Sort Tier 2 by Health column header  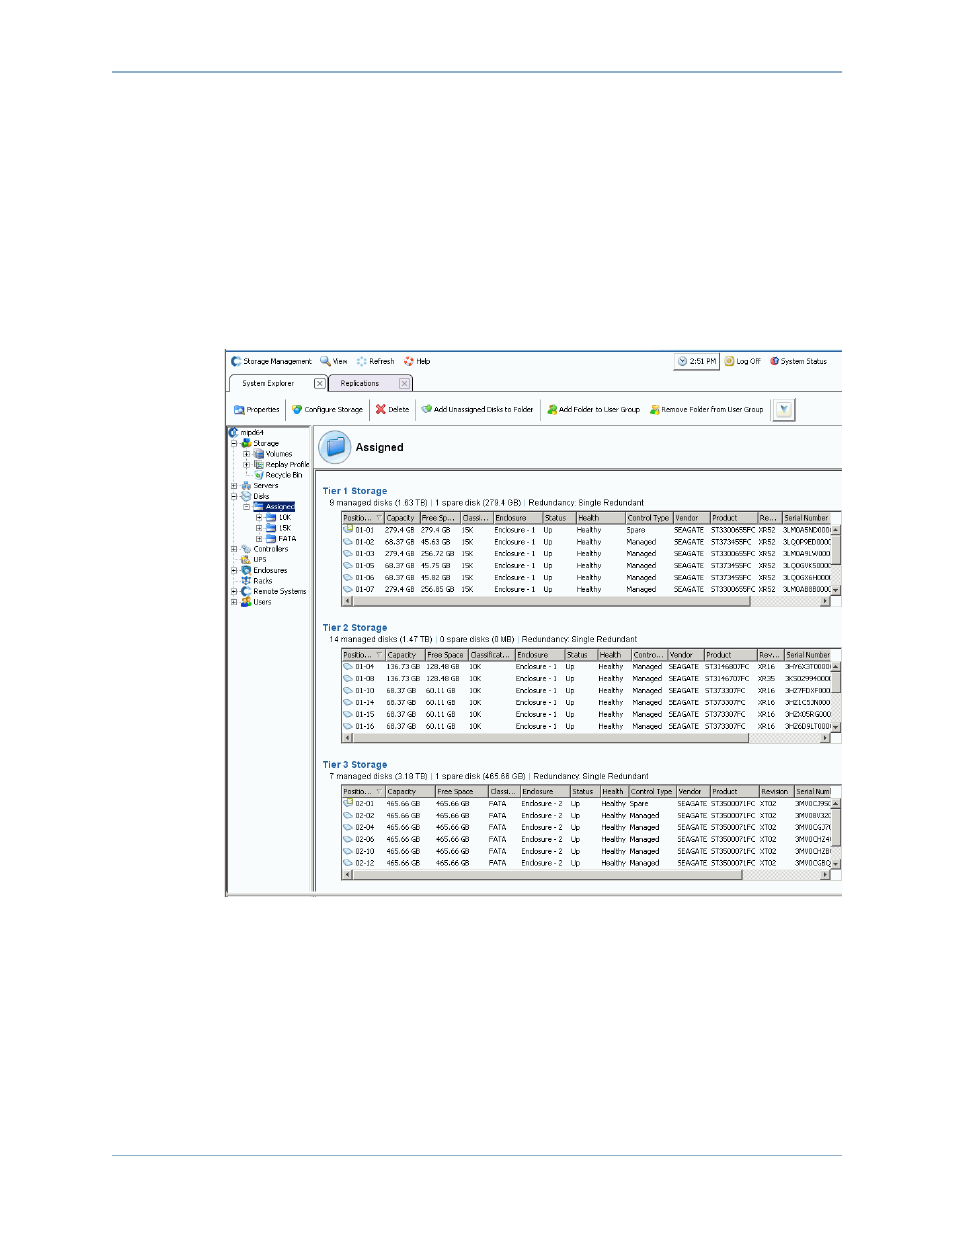tap(614, 655)
